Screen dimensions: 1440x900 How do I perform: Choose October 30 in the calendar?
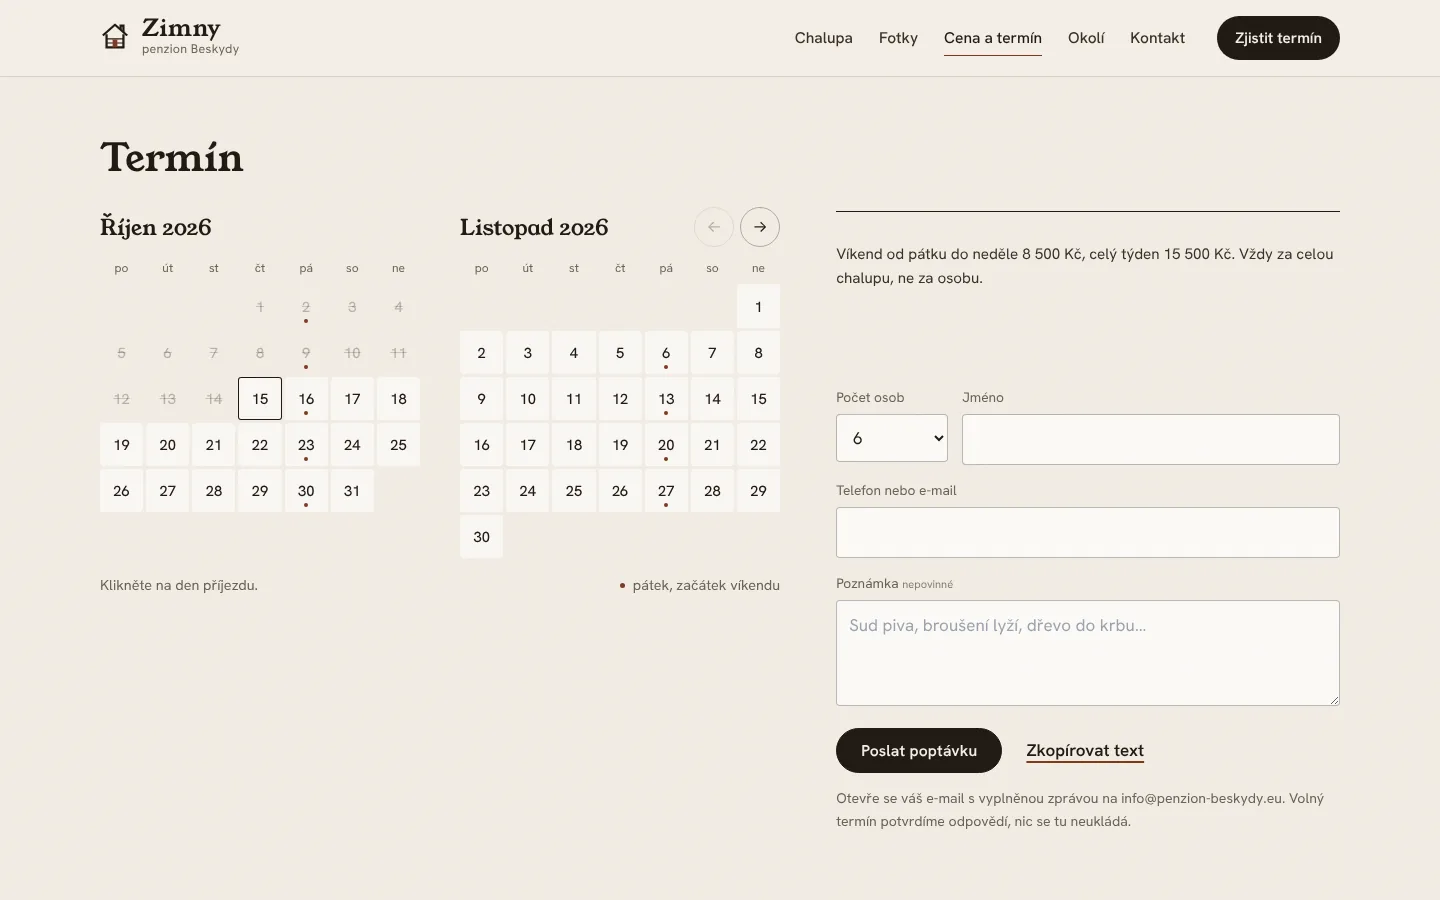click(306, 491)
